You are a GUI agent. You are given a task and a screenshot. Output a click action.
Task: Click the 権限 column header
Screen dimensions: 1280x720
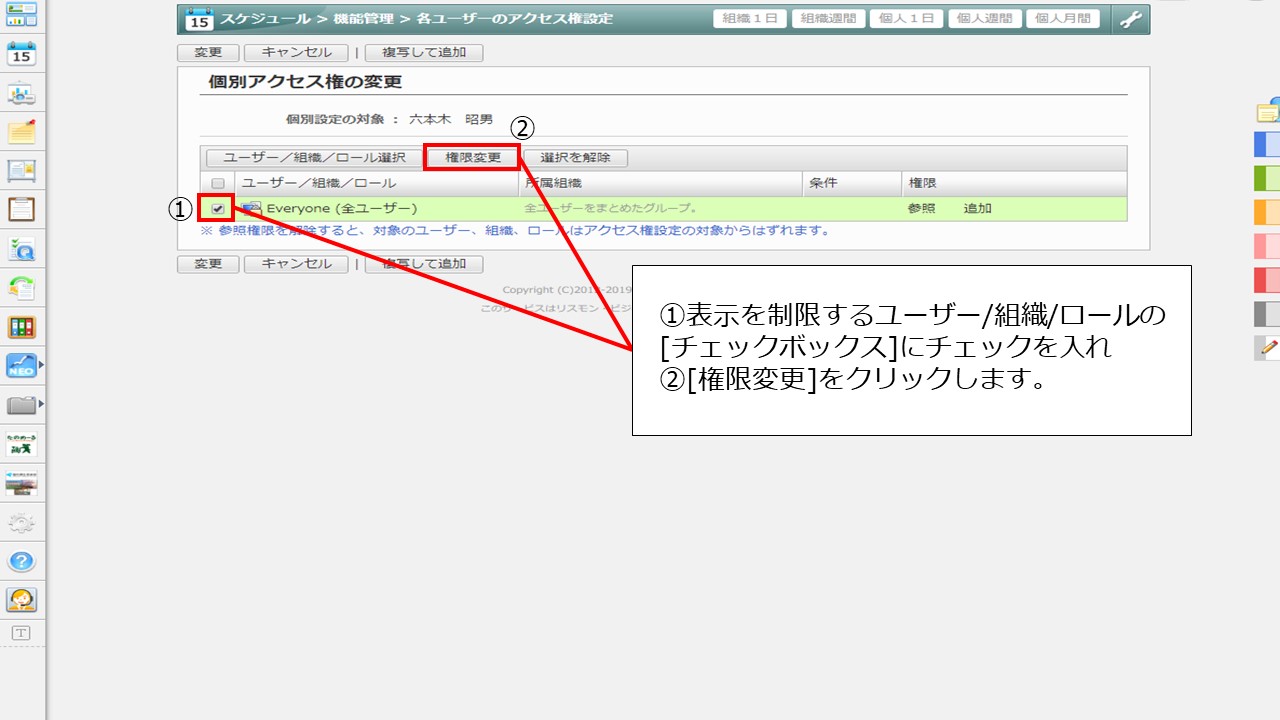tap(921, 184)
